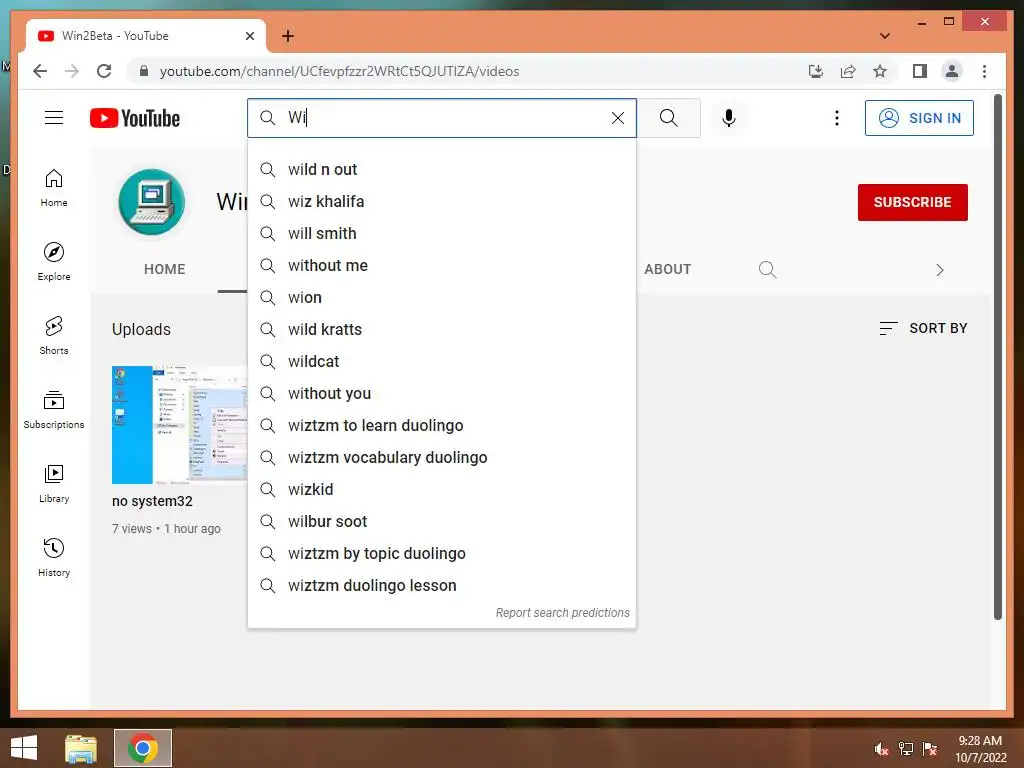Open Explore in the sidebar
This screenshot has height=768, width=1024.
click(x=54, y=261)
